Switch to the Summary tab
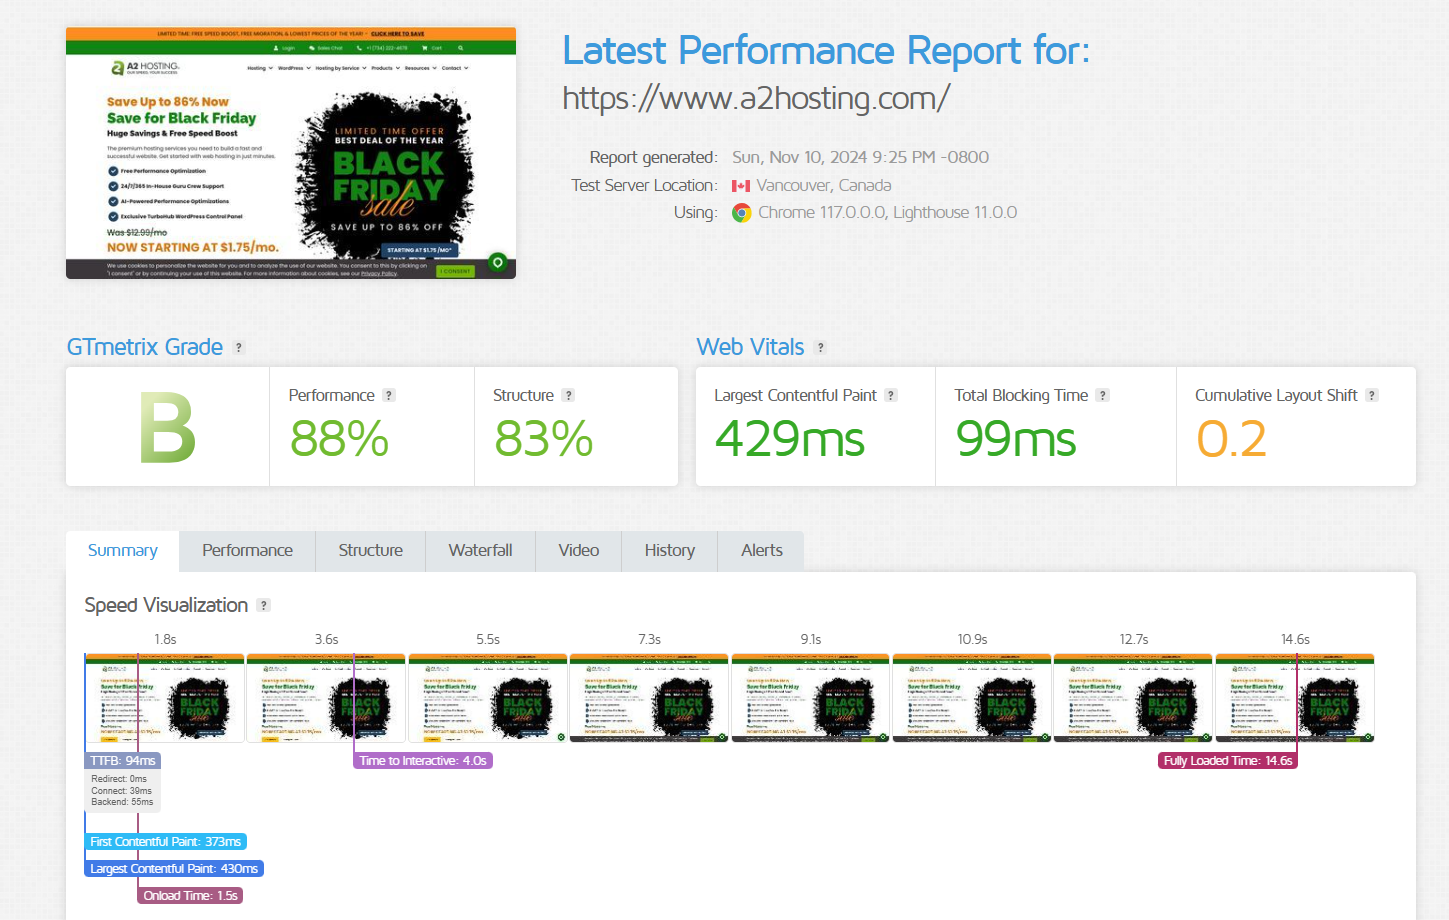Screen dimensions: 1449x920 click(123, 551)
